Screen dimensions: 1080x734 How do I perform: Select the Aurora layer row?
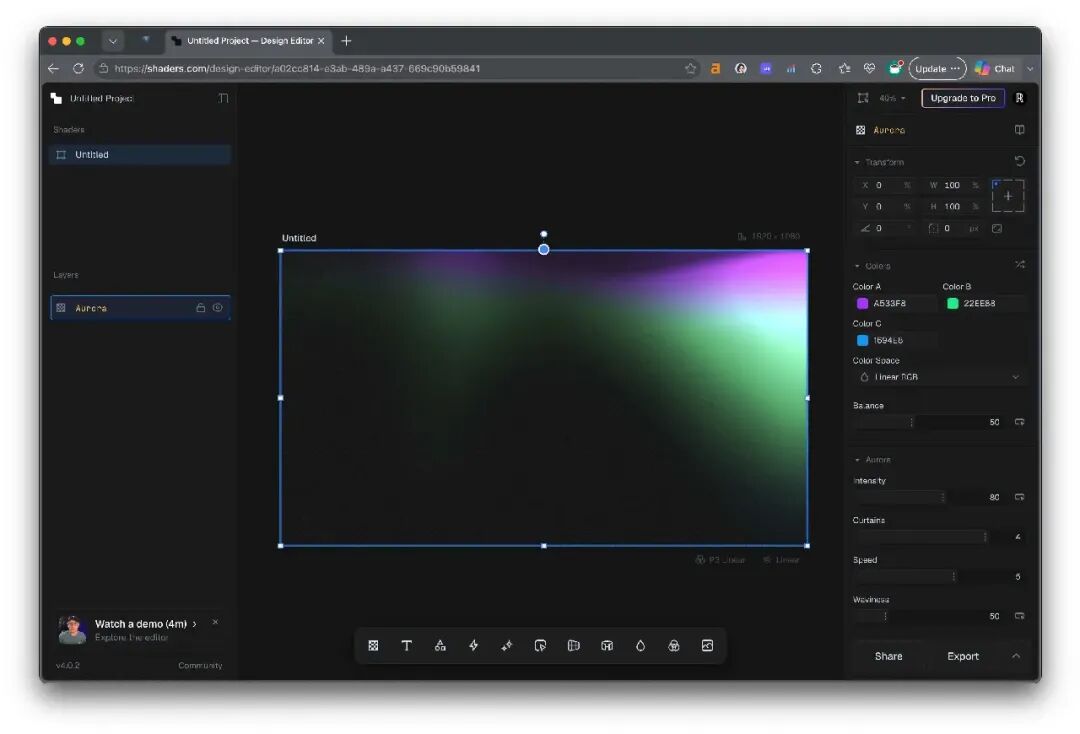pyautogui.click(x=140, y=308)
